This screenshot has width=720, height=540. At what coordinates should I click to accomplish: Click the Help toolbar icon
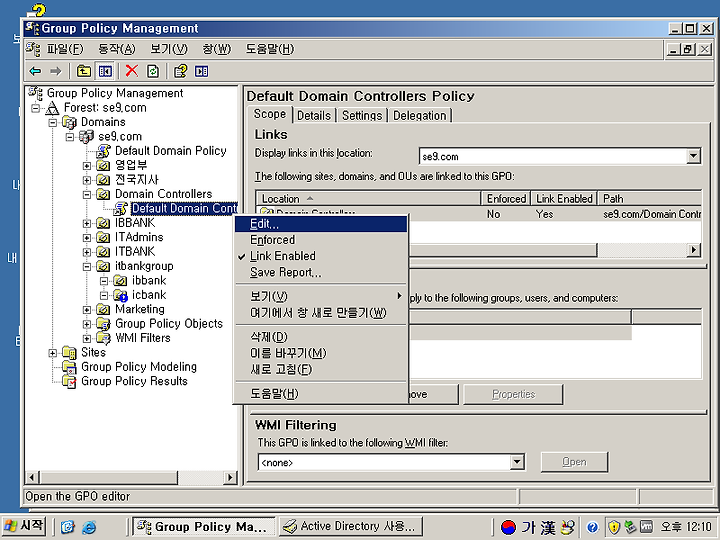point(180,71)
